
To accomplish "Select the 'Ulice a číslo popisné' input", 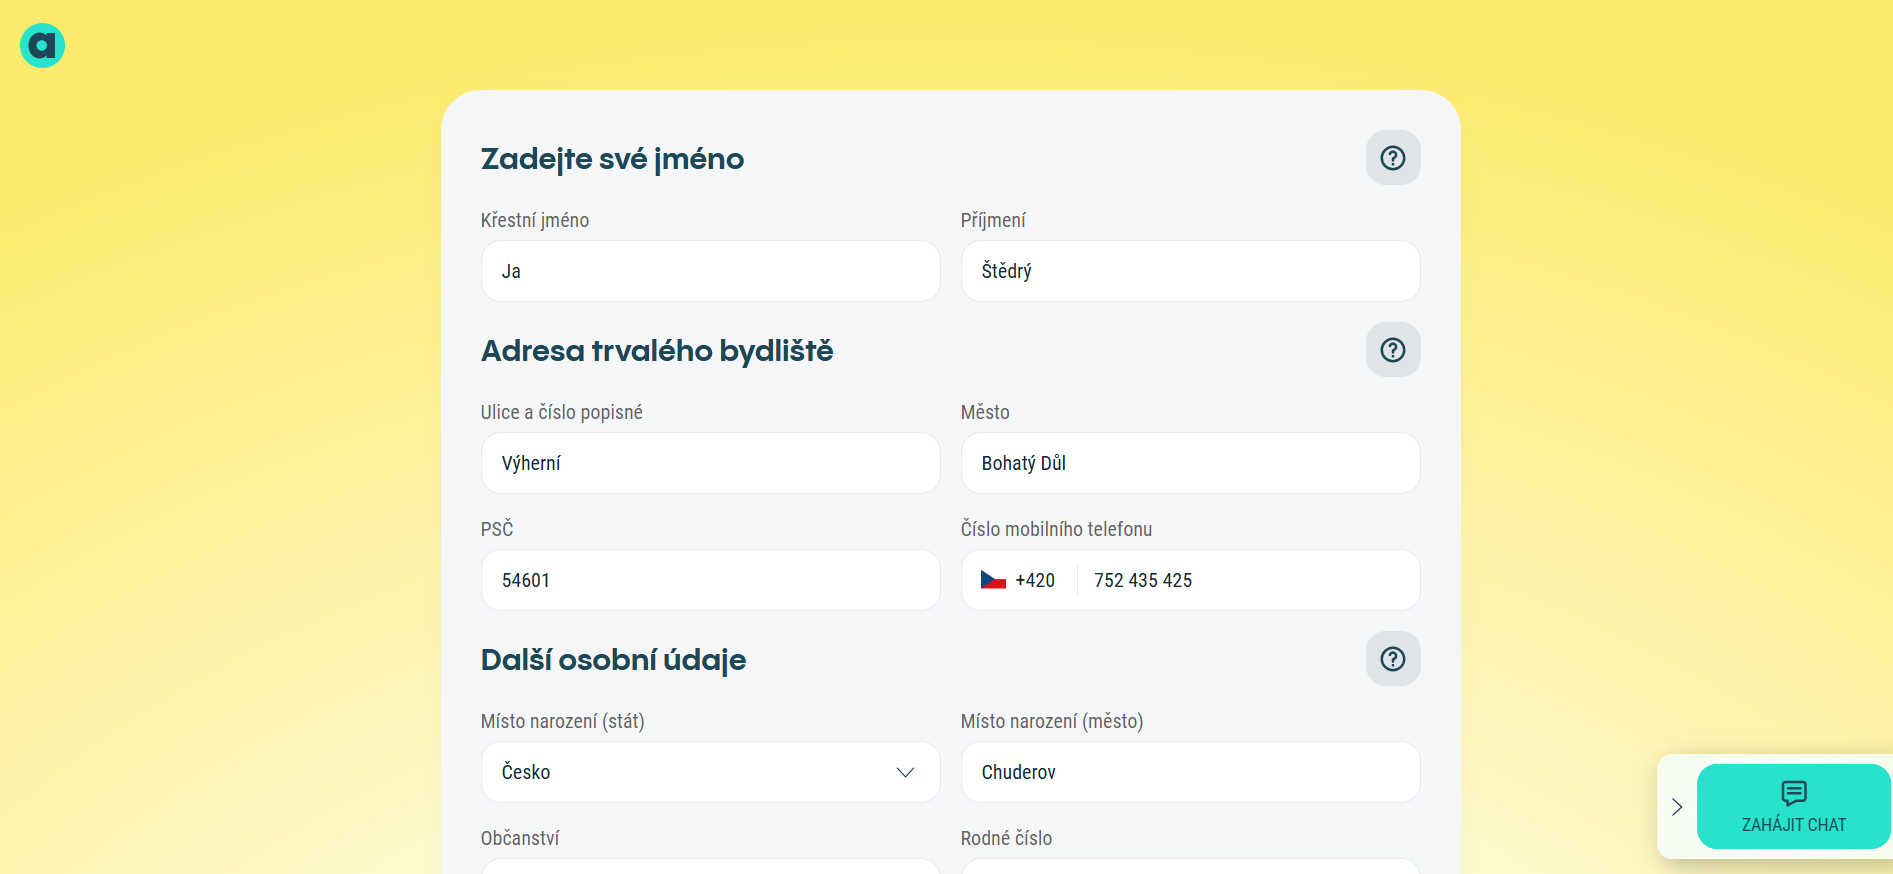I will pos(710,463).
